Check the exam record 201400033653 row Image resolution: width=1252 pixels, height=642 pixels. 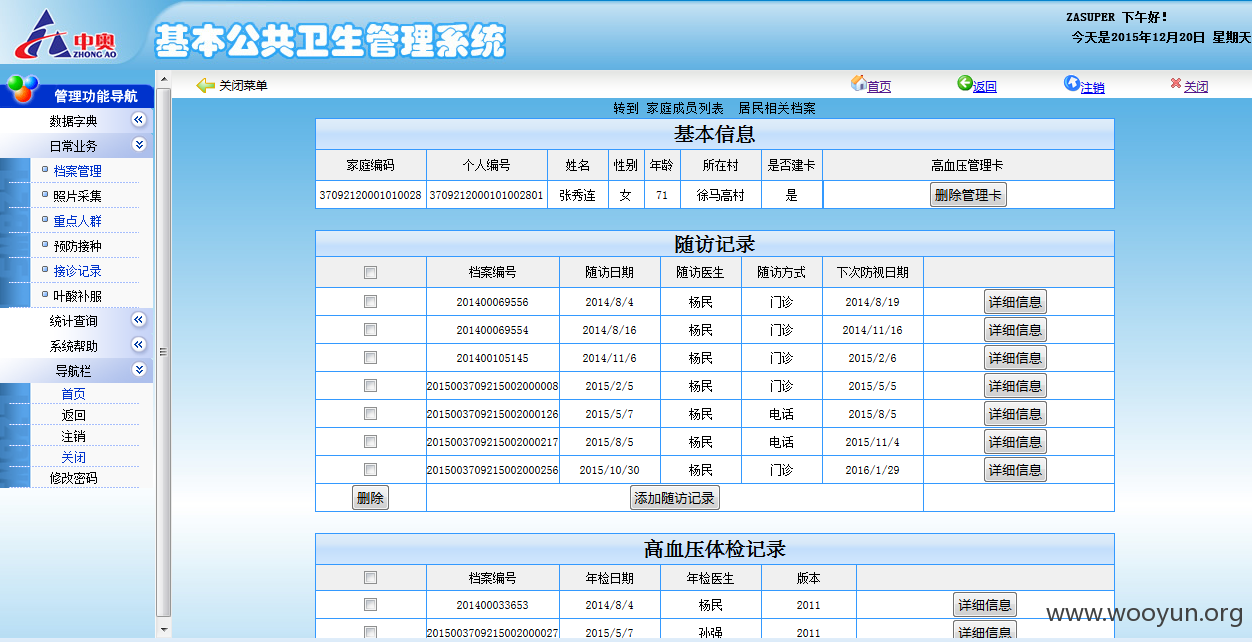(371, 604)
